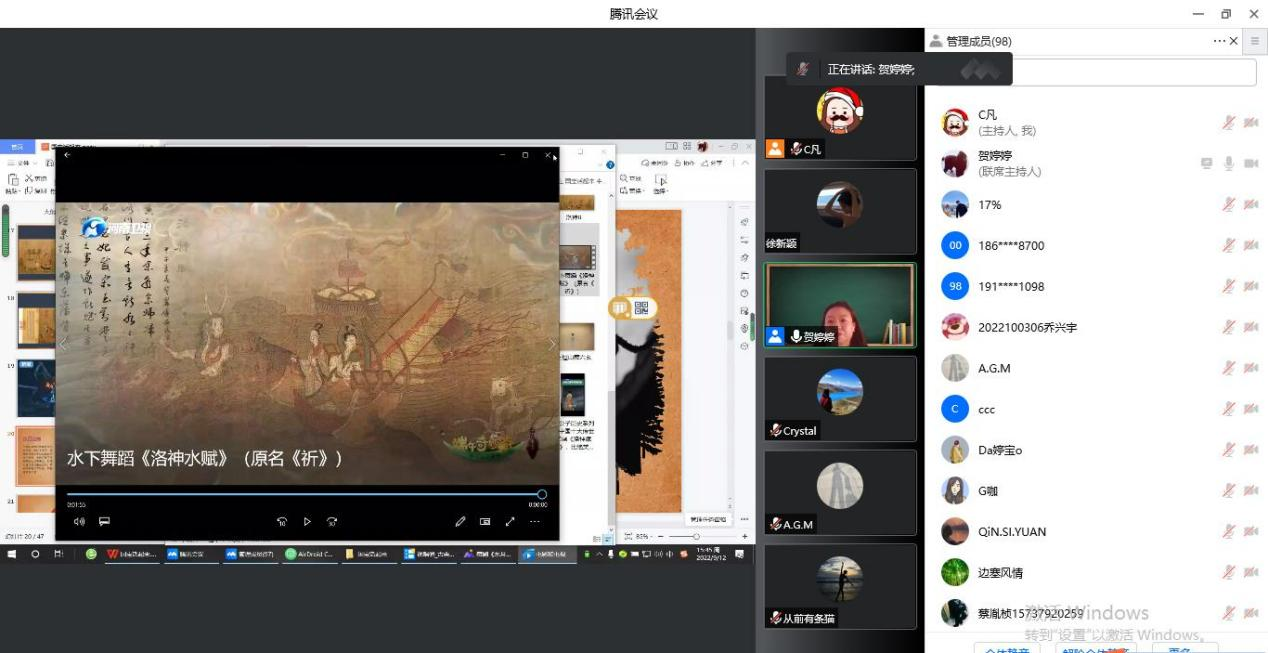This screenshot has width=1268, height=653.
Task: Open subtitles icon in video player
Action: point(104,521)
